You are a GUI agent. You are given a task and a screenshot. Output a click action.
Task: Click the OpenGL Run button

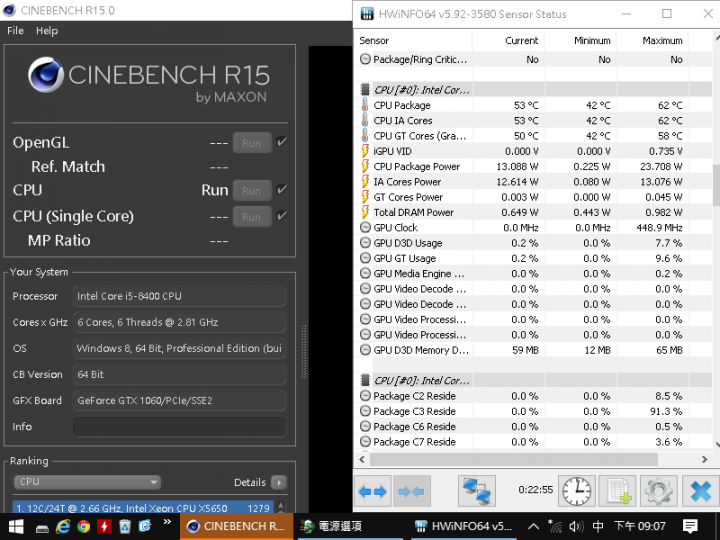pyautogui.click(x=252, y=143)
